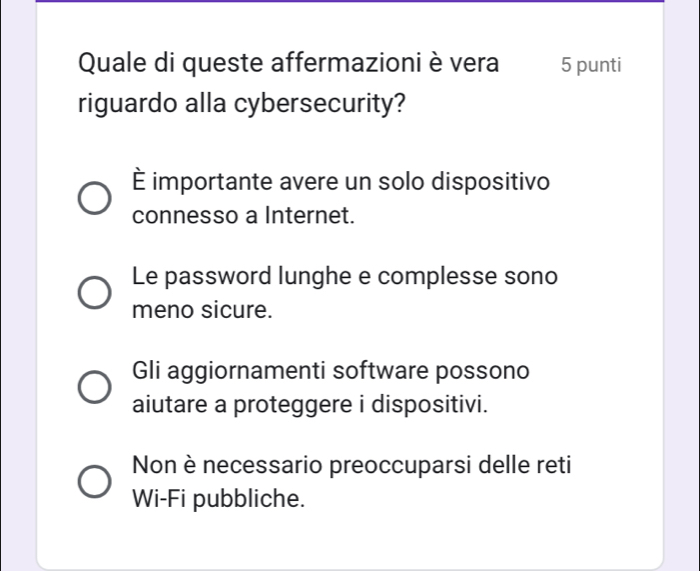
Task: Click the text 'Wi-Fi pubbliche.'
Action: [x=217, y=498]
